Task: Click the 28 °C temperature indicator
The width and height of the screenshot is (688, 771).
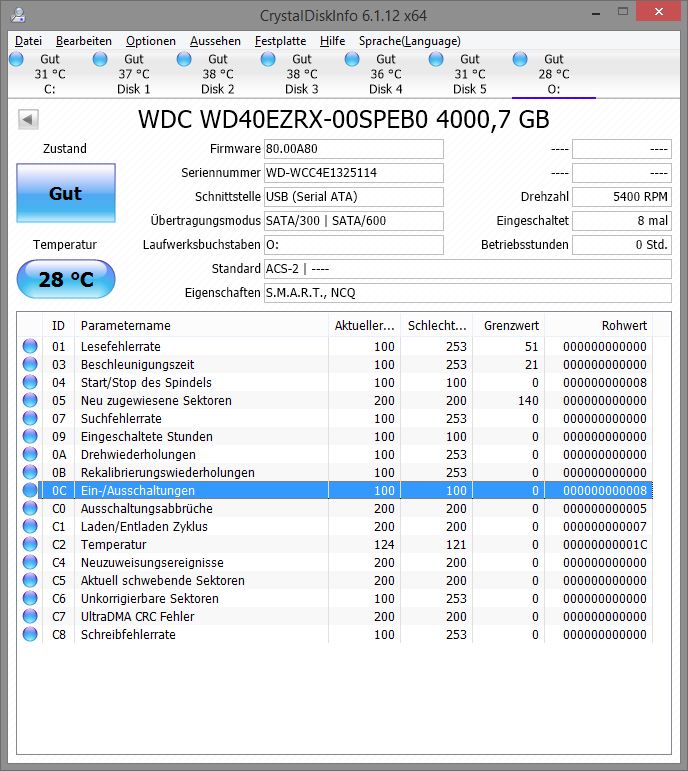Action: coord(66,279)
